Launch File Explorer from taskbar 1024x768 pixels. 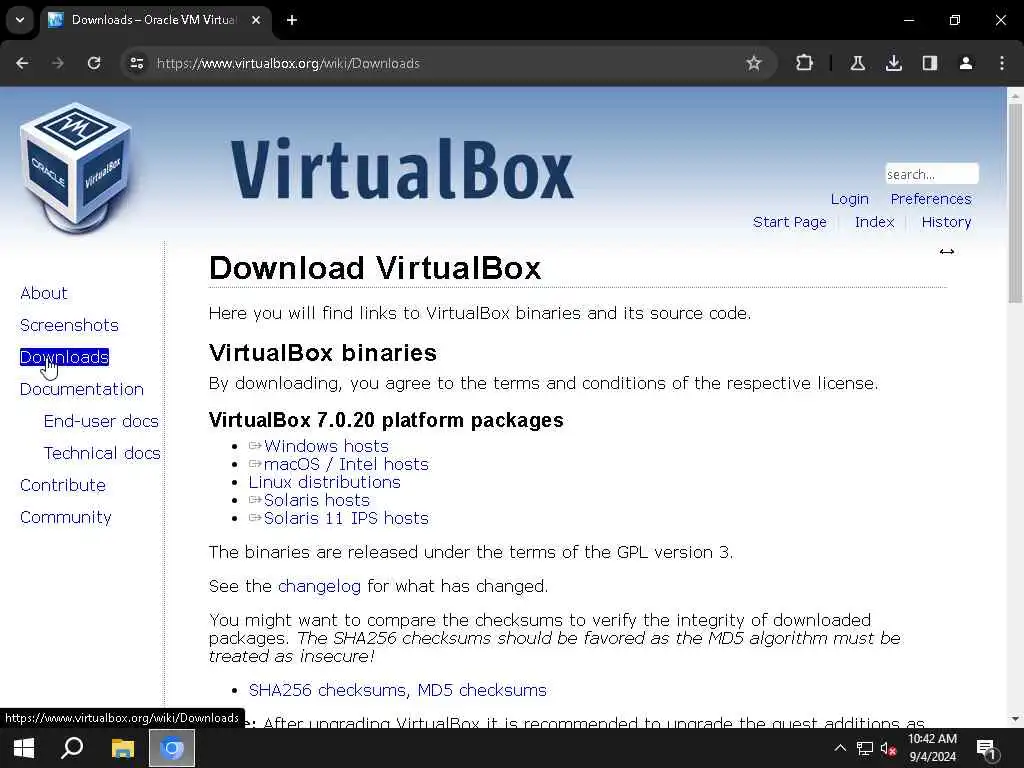pos(122,748)
